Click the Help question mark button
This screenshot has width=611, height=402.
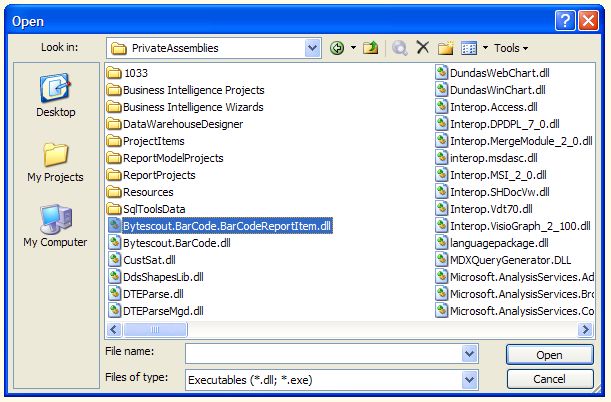565,21
